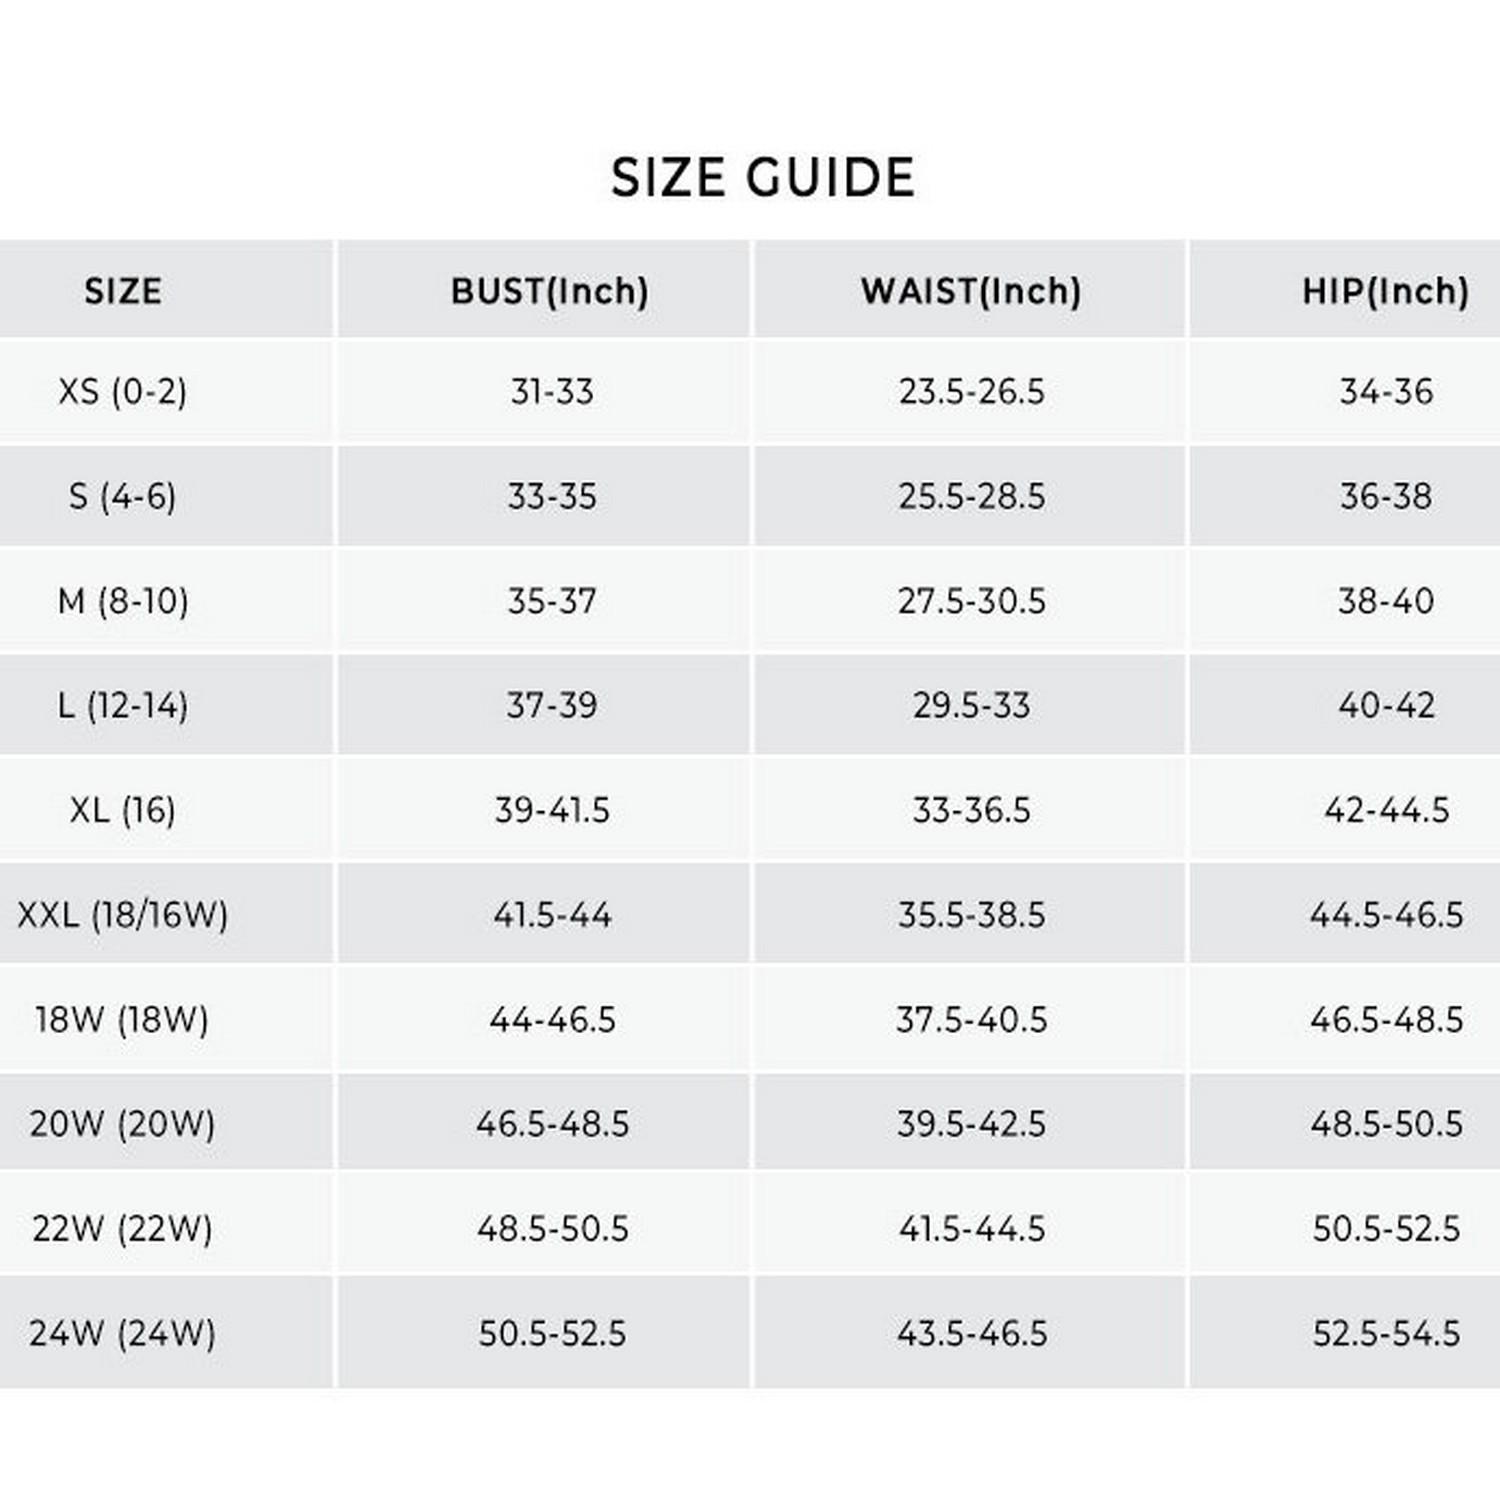Click the BUST(Inch) column header

point(549,291)
